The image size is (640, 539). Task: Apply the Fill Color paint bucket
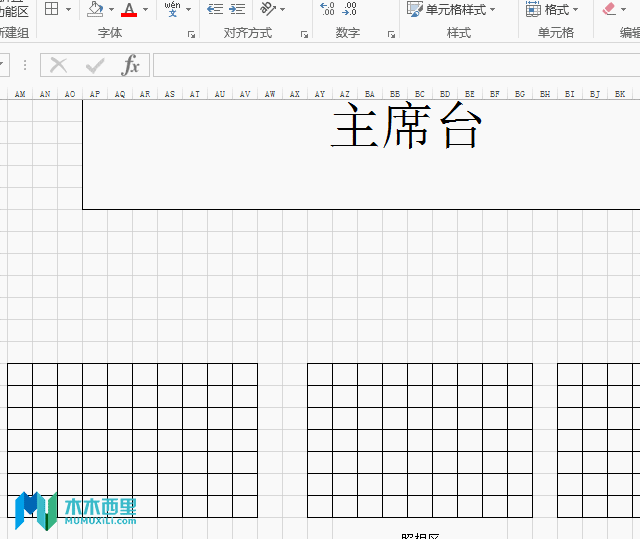95,9
